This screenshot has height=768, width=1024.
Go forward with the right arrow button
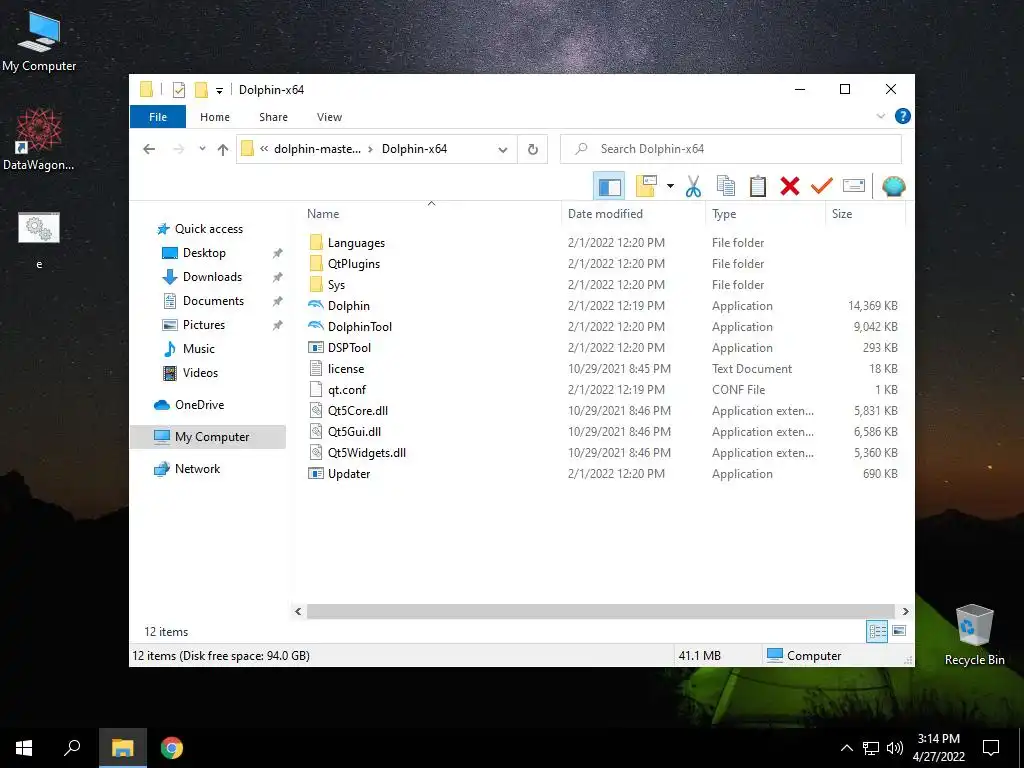point(178,149)
